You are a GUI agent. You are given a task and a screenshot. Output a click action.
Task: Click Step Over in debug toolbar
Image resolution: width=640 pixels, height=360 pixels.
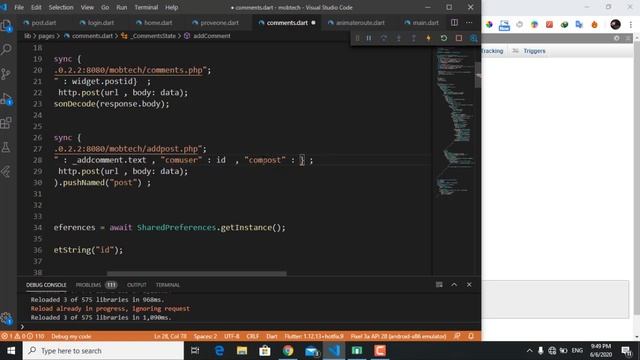click(x=384, y=38)
